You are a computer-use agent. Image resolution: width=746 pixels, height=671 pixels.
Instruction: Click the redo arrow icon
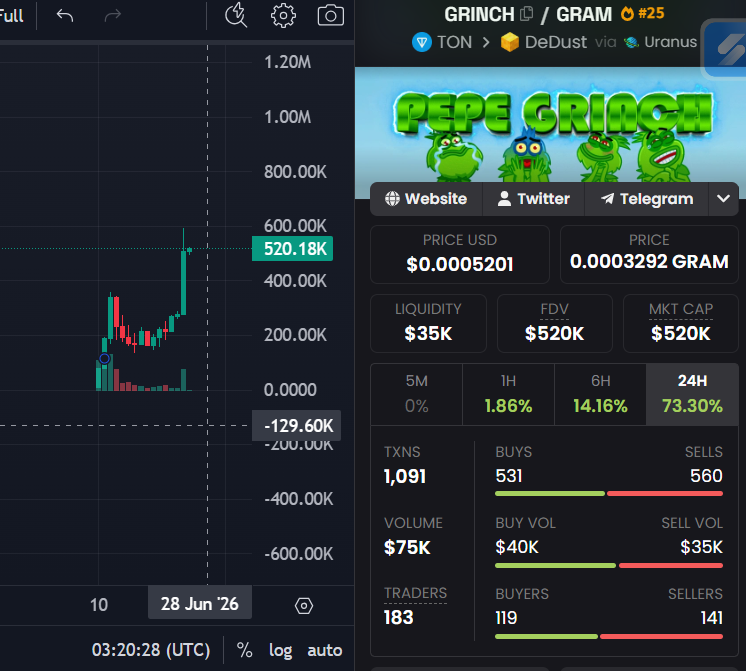click(112, 16)
